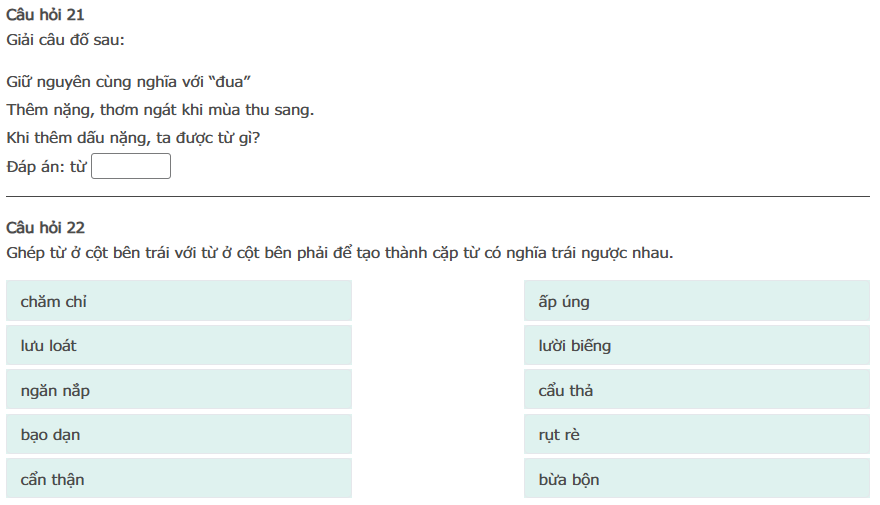The height and width of the screenshot is (505, 880).
Task: Click the question 22 instruction starting "Ghép từ"
Action: (x=340, y=253)
